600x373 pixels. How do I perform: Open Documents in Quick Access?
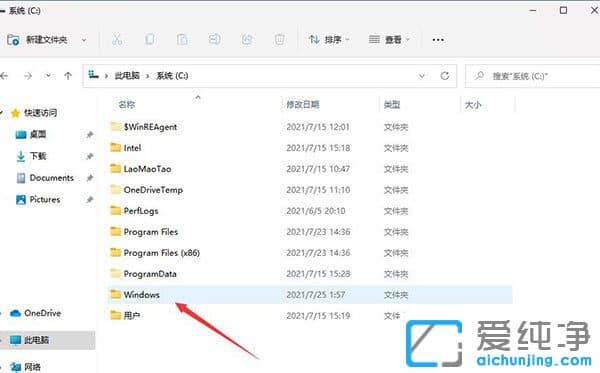[51, 178]
